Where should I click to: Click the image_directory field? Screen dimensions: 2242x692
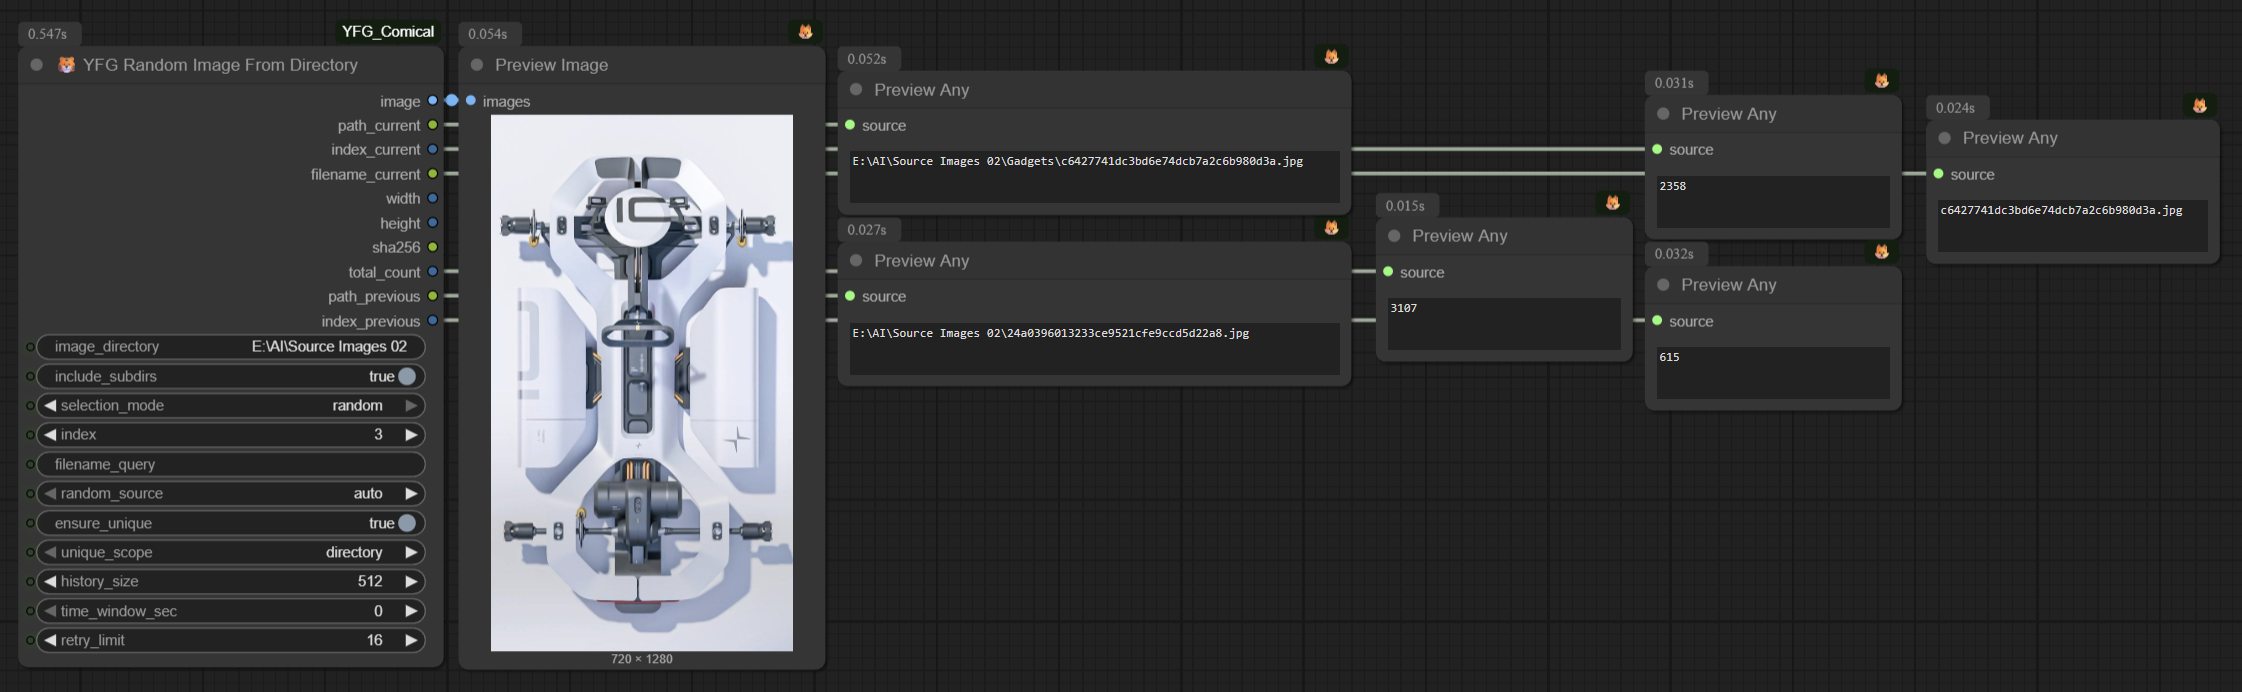point(231,347)
